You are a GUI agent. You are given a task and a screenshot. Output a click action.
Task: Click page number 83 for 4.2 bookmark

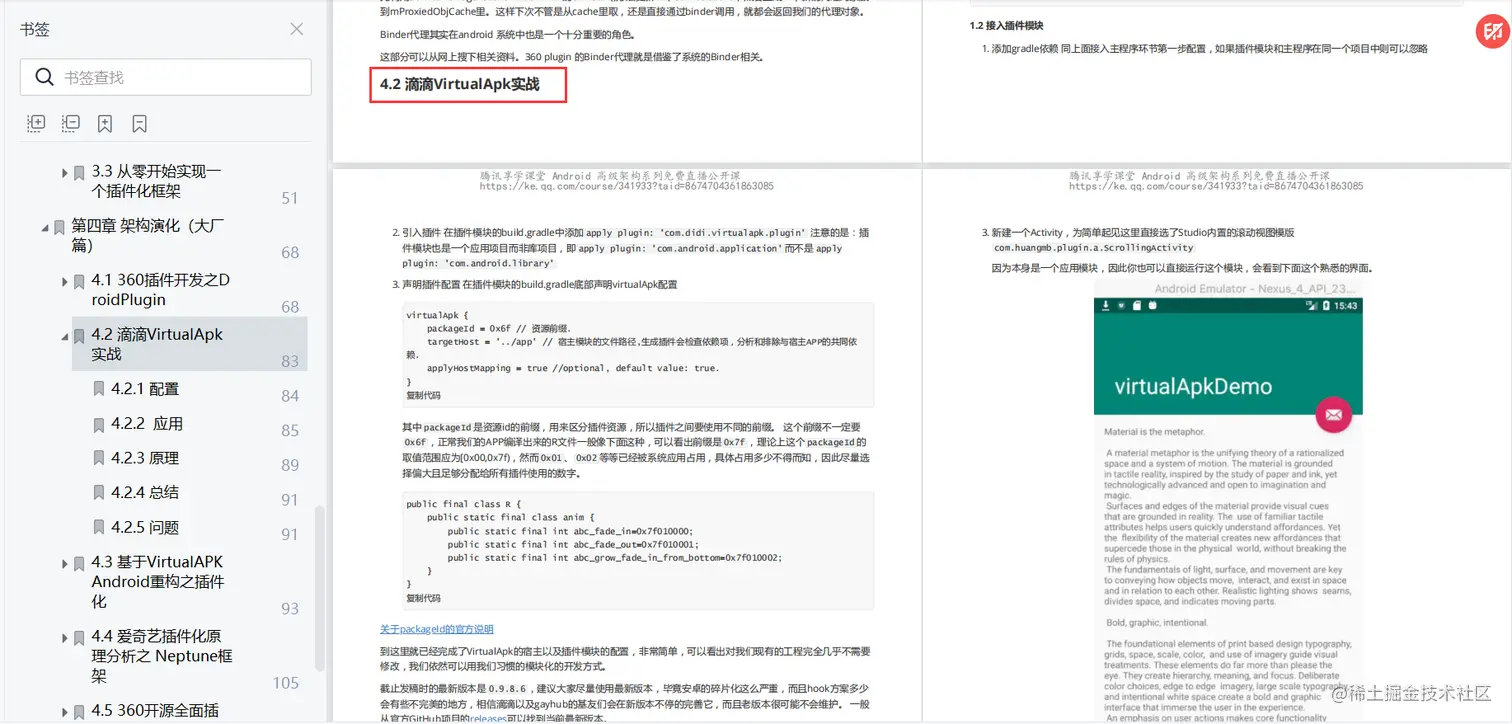290,361
